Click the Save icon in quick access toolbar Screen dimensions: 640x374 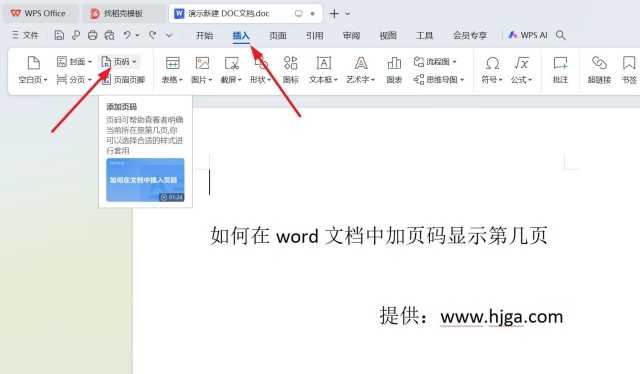pos(59,36)
